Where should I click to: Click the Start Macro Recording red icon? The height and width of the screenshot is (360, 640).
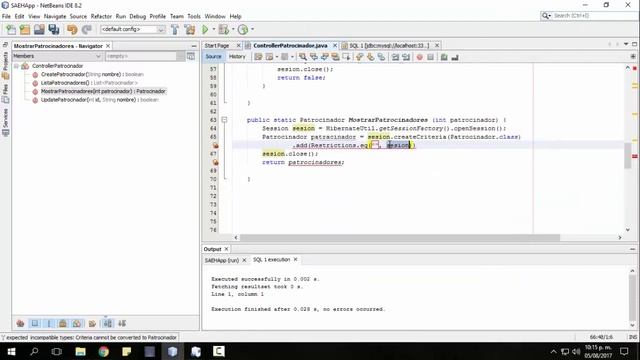click(x=420, y=57)
